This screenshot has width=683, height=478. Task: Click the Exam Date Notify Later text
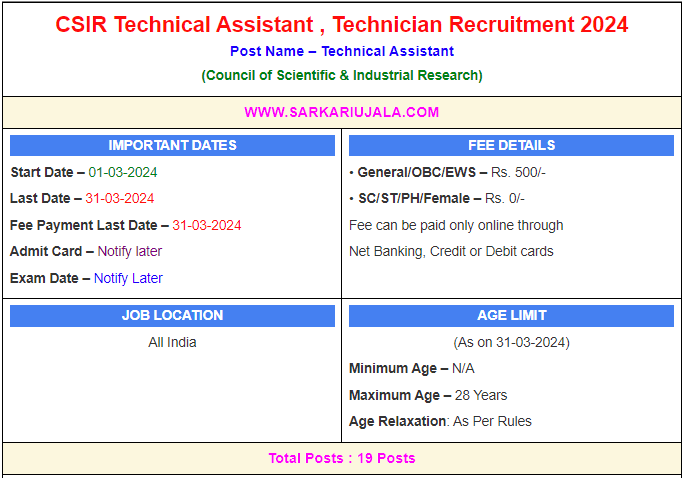(128, 278)
